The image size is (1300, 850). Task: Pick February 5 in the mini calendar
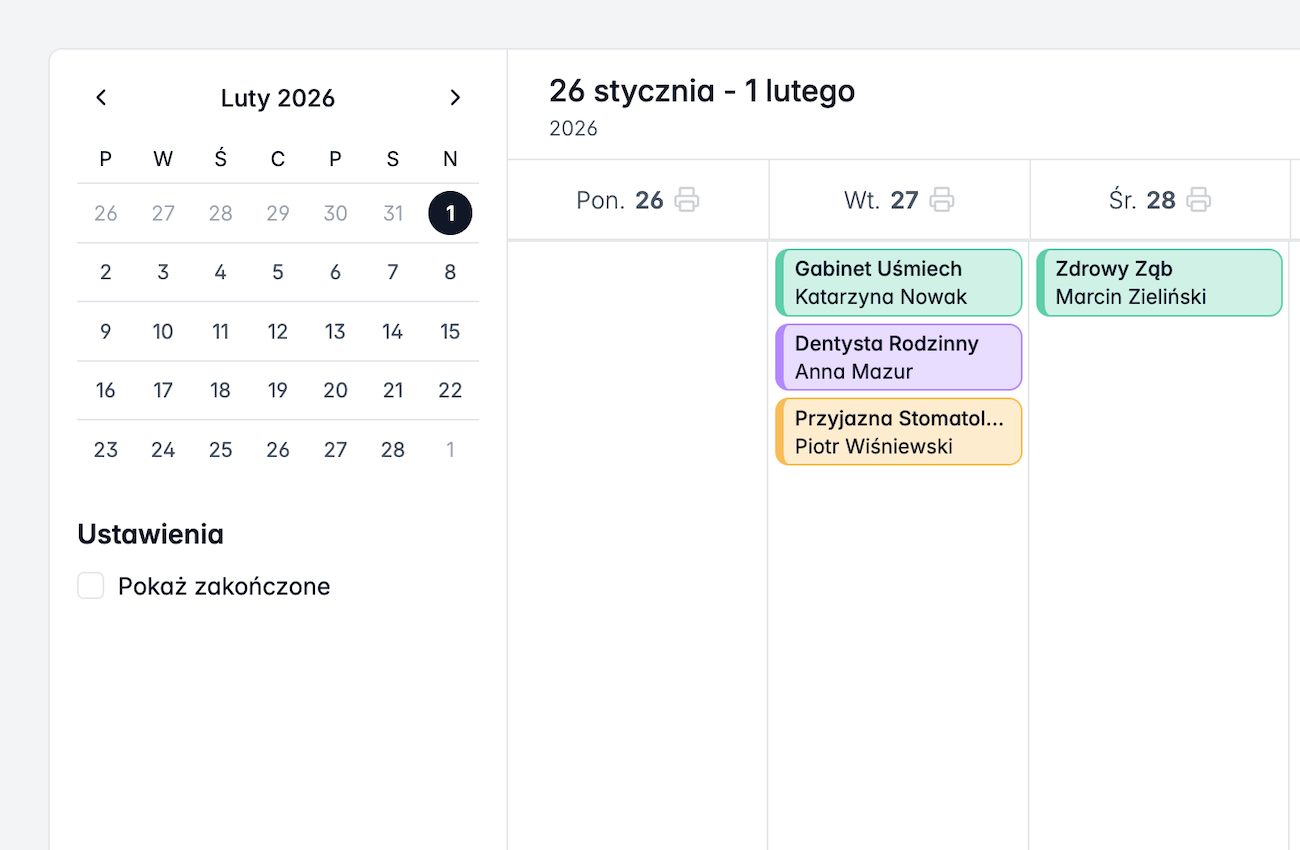[x=278, y=272]
